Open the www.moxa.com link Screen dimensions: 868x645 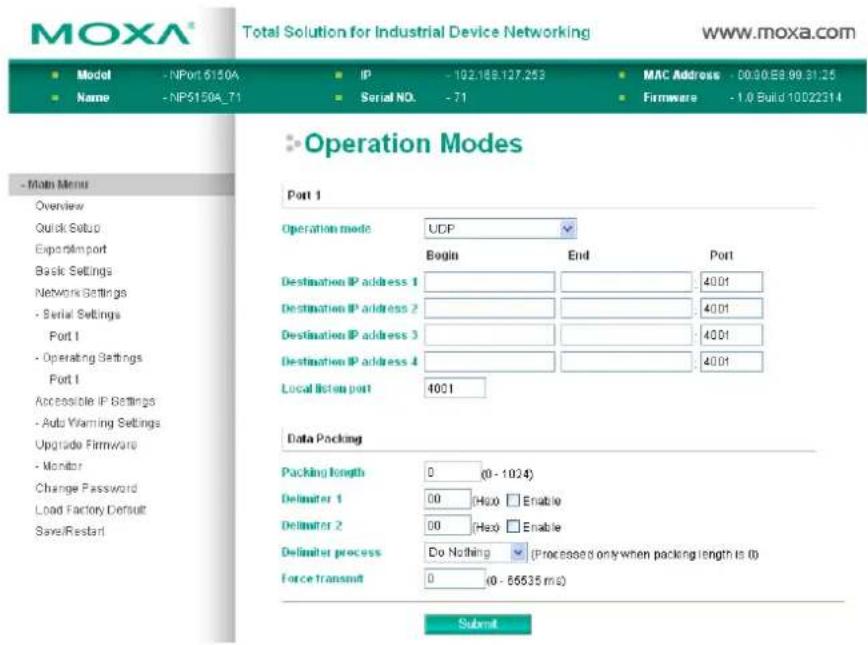778,32
